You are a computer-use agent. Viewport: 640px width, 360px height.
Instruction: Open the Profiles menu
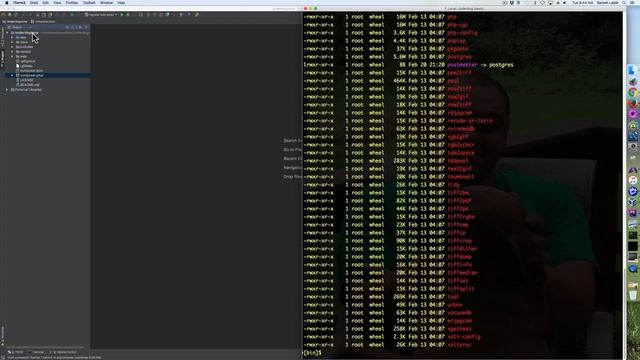(72, 2)
